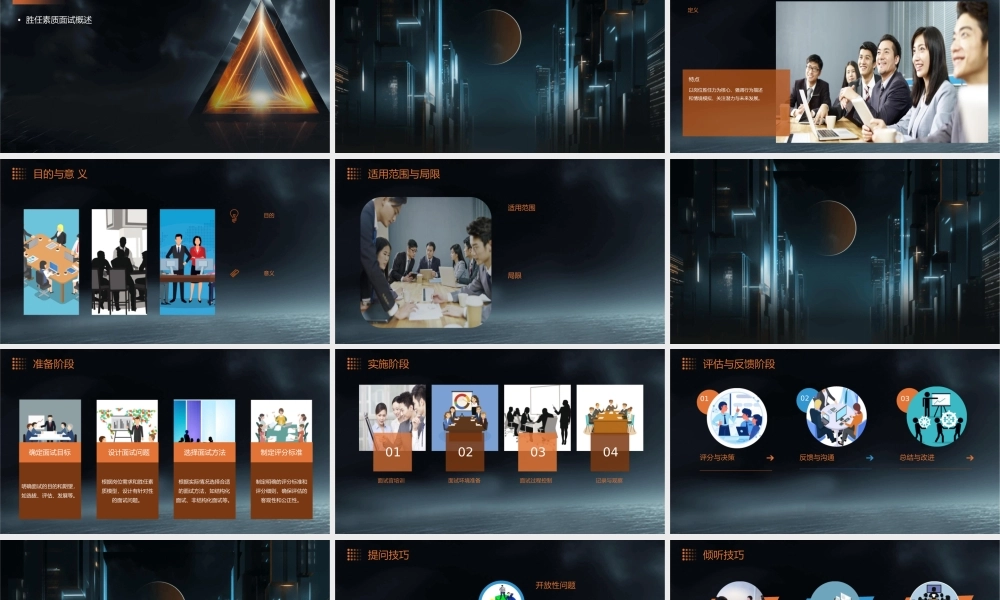1000x600 pixels.
Task: Click the 定义 label on the team-photo slide
Action: pos(693,10)
